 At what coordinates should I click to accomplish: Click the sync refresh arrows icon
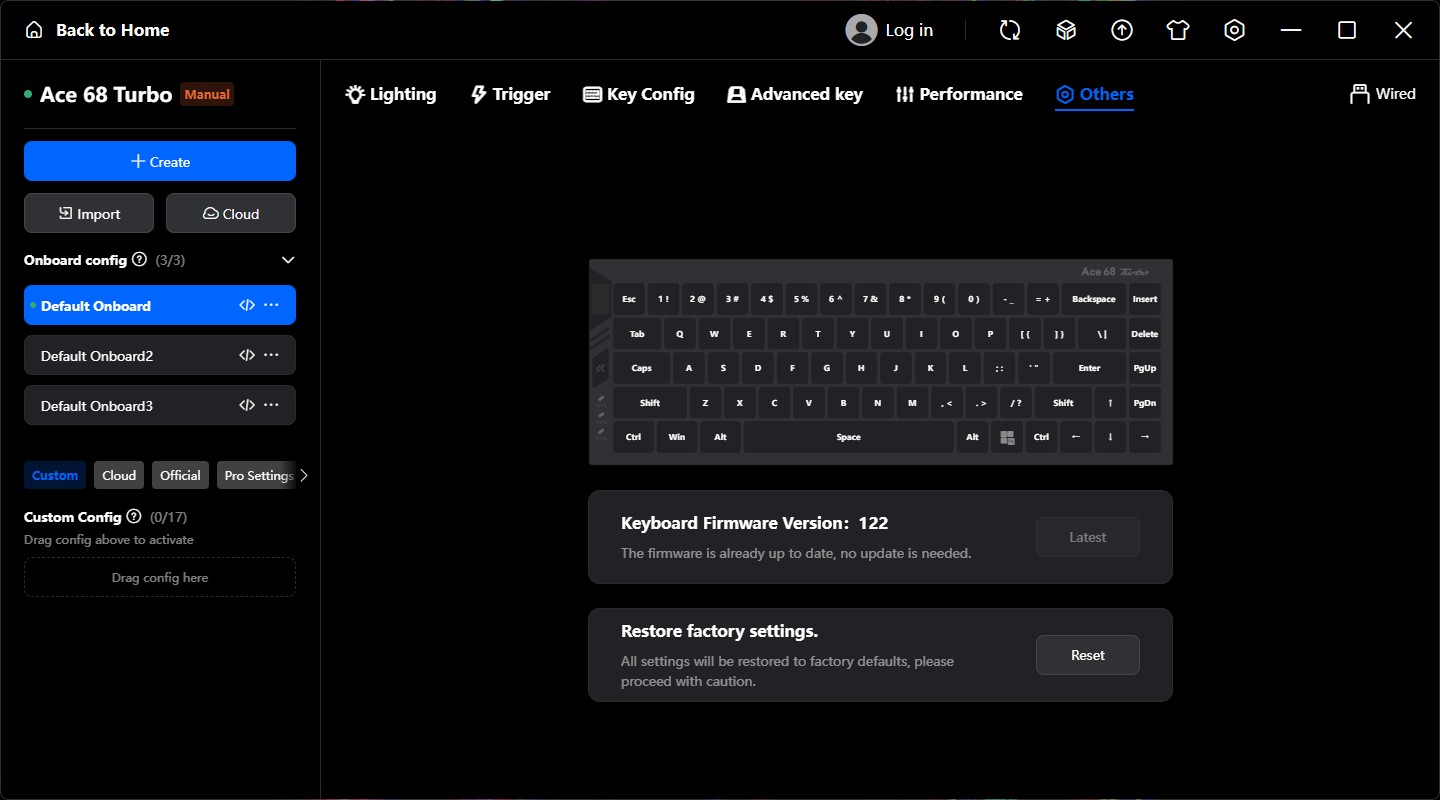[1010, 30]
